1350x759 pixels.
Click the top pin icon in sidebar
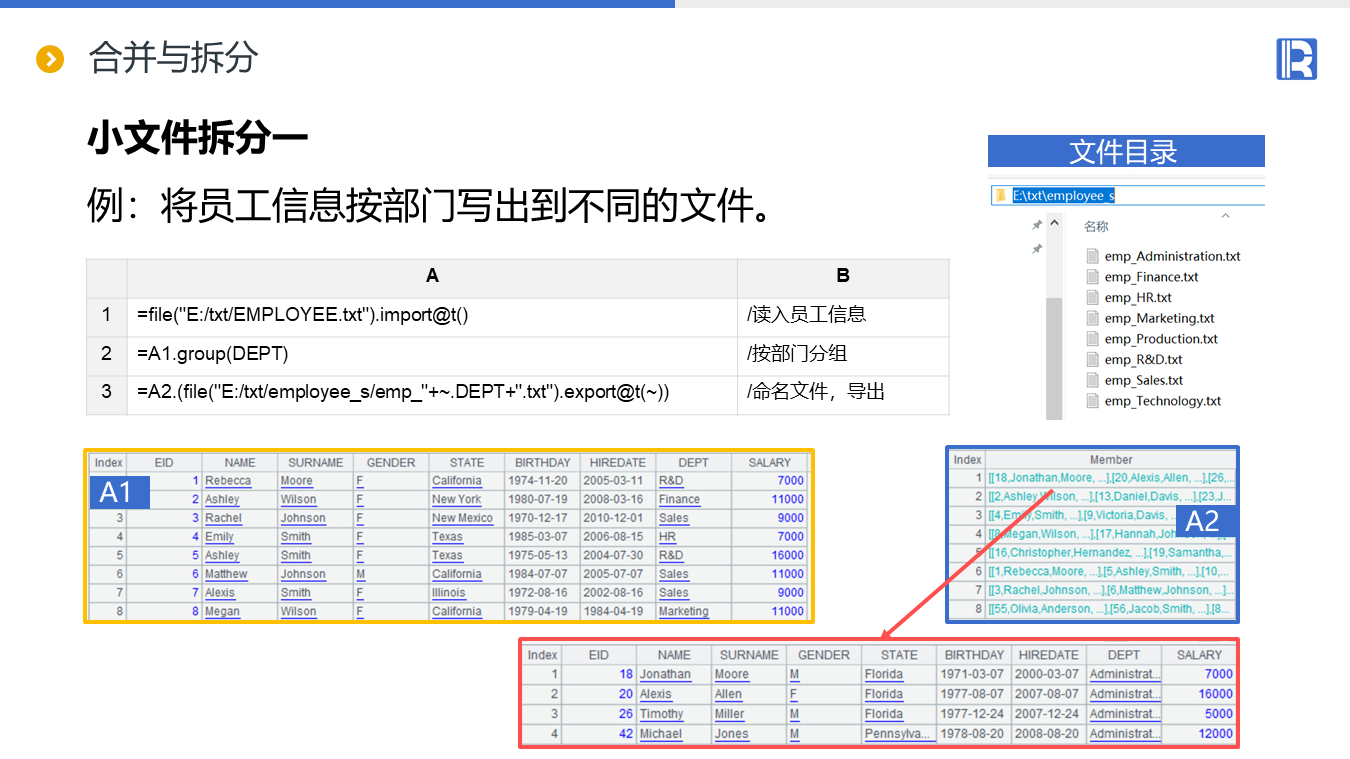1037,226
